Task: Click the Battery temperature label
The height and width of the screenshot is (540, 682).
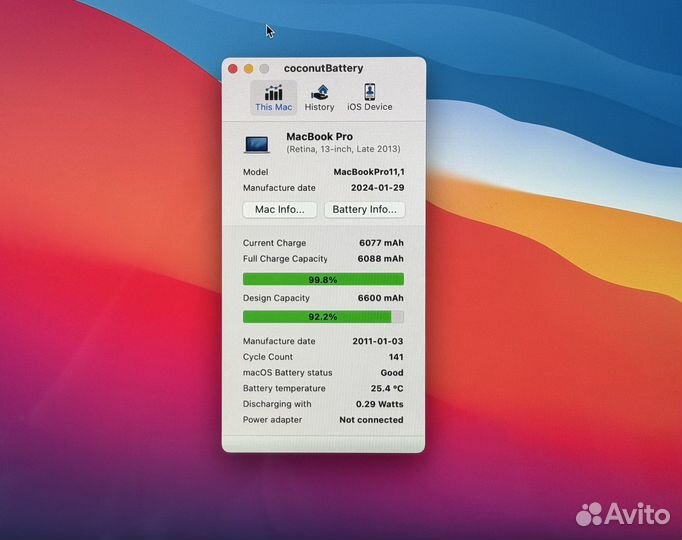Action: click(284, 388)
